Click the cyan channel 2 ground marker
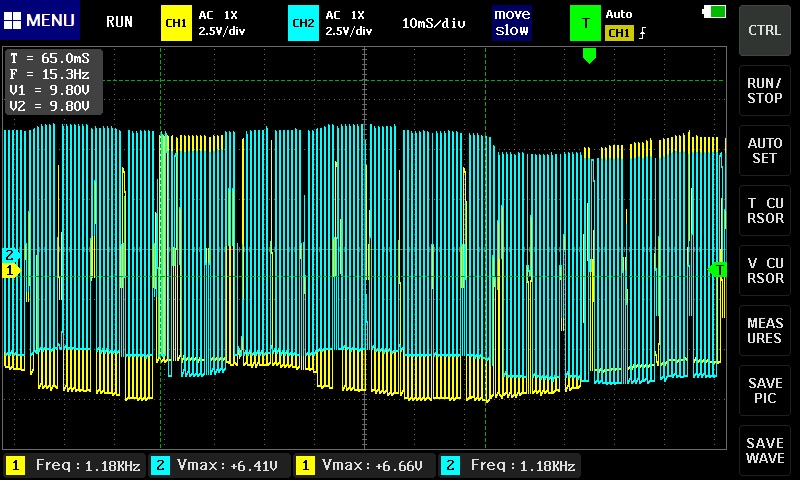This screenshot has height=480, width=800. tap(11, 255)
